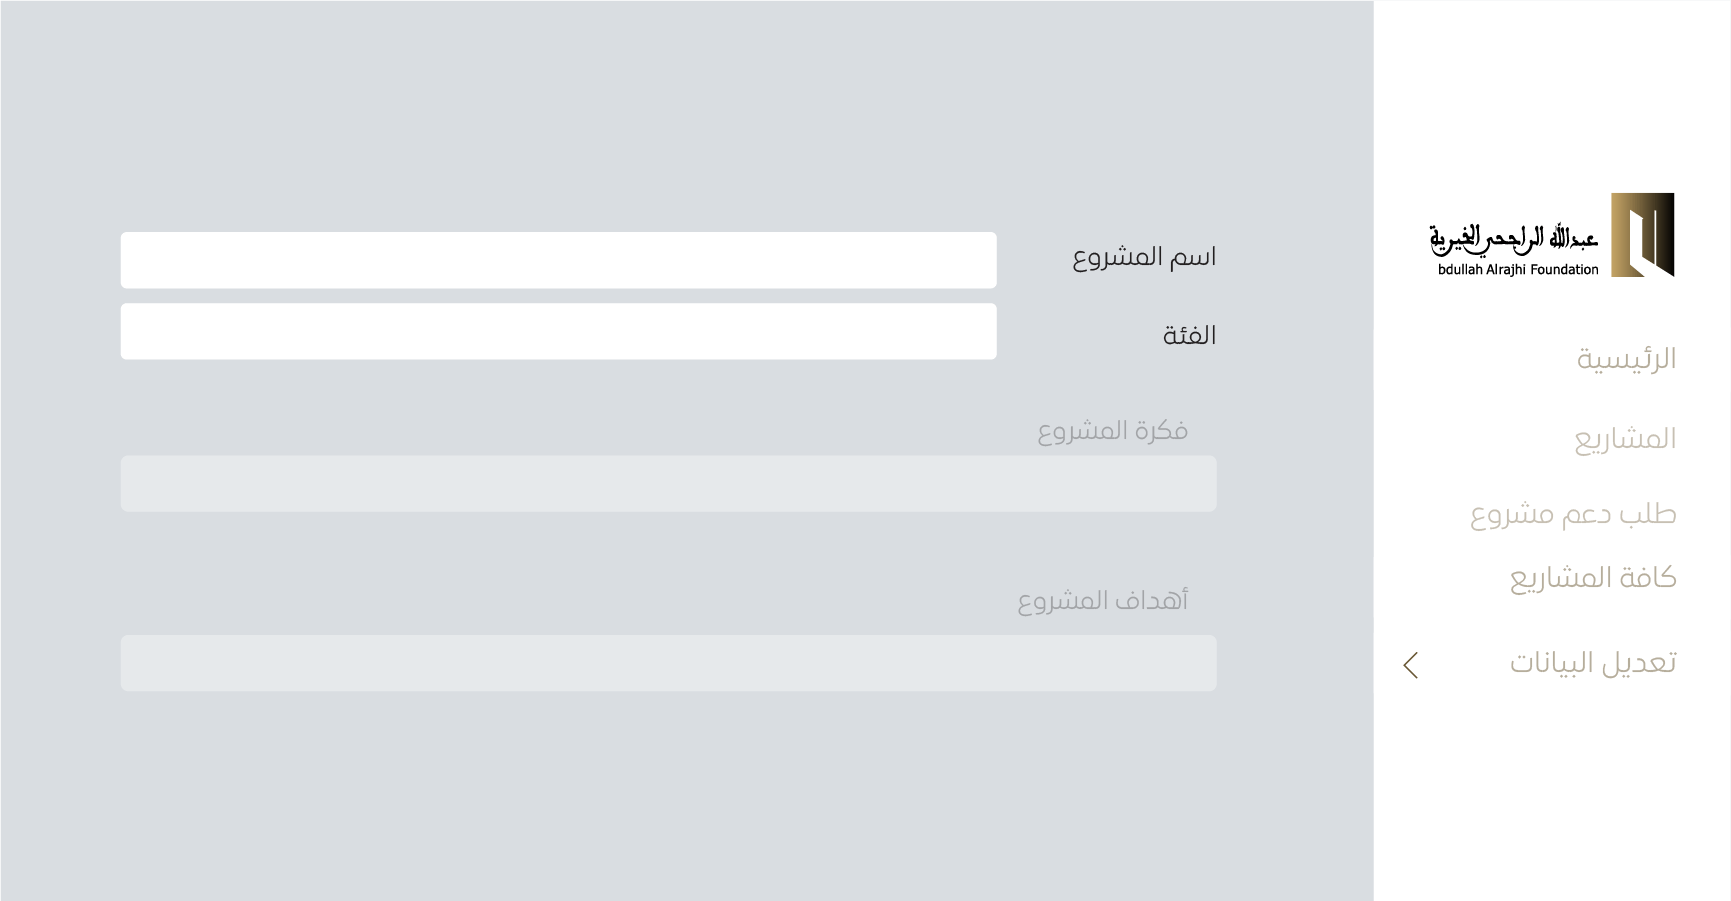Open كافة المشاريع sidebar link

click(x=1593, y=578)
